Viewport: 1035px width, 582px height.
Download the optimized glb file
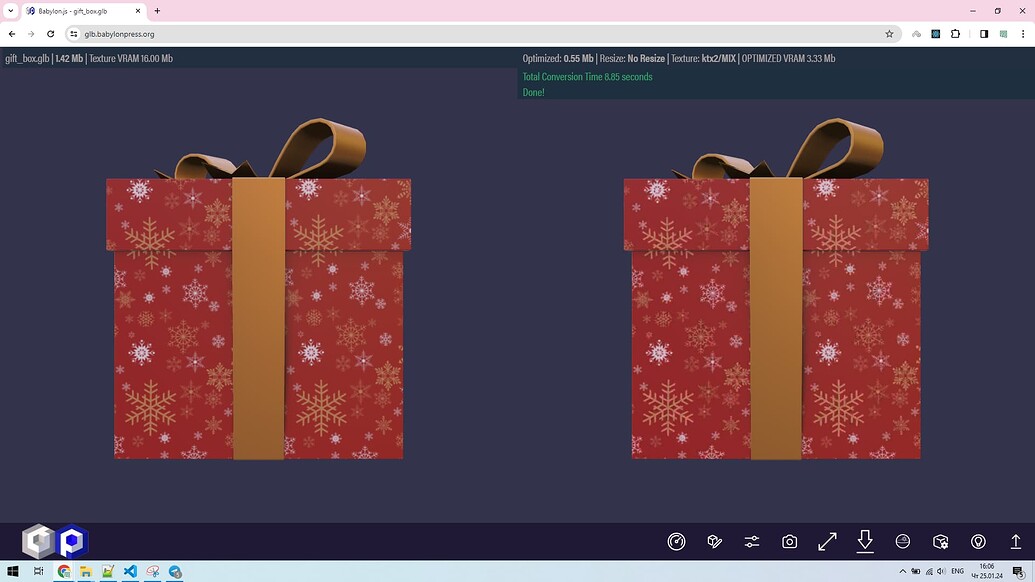864,541
